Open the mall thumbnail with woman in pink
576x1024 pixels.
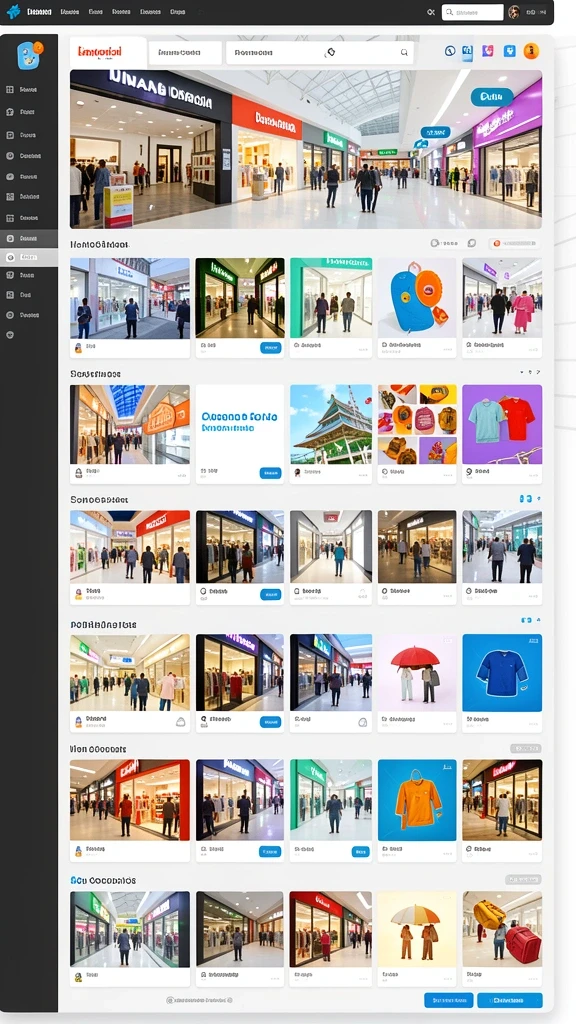click(x=502, y=297)
